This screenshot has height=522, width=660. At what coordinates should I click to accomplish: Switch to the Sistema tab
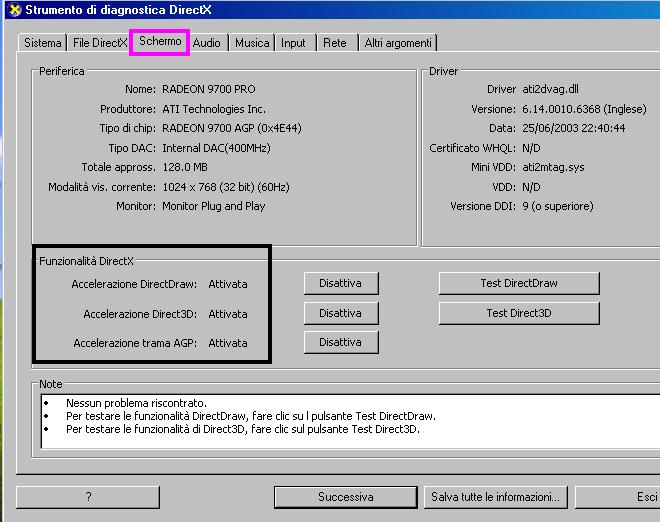pyautogui.click(x=42, y=43)
